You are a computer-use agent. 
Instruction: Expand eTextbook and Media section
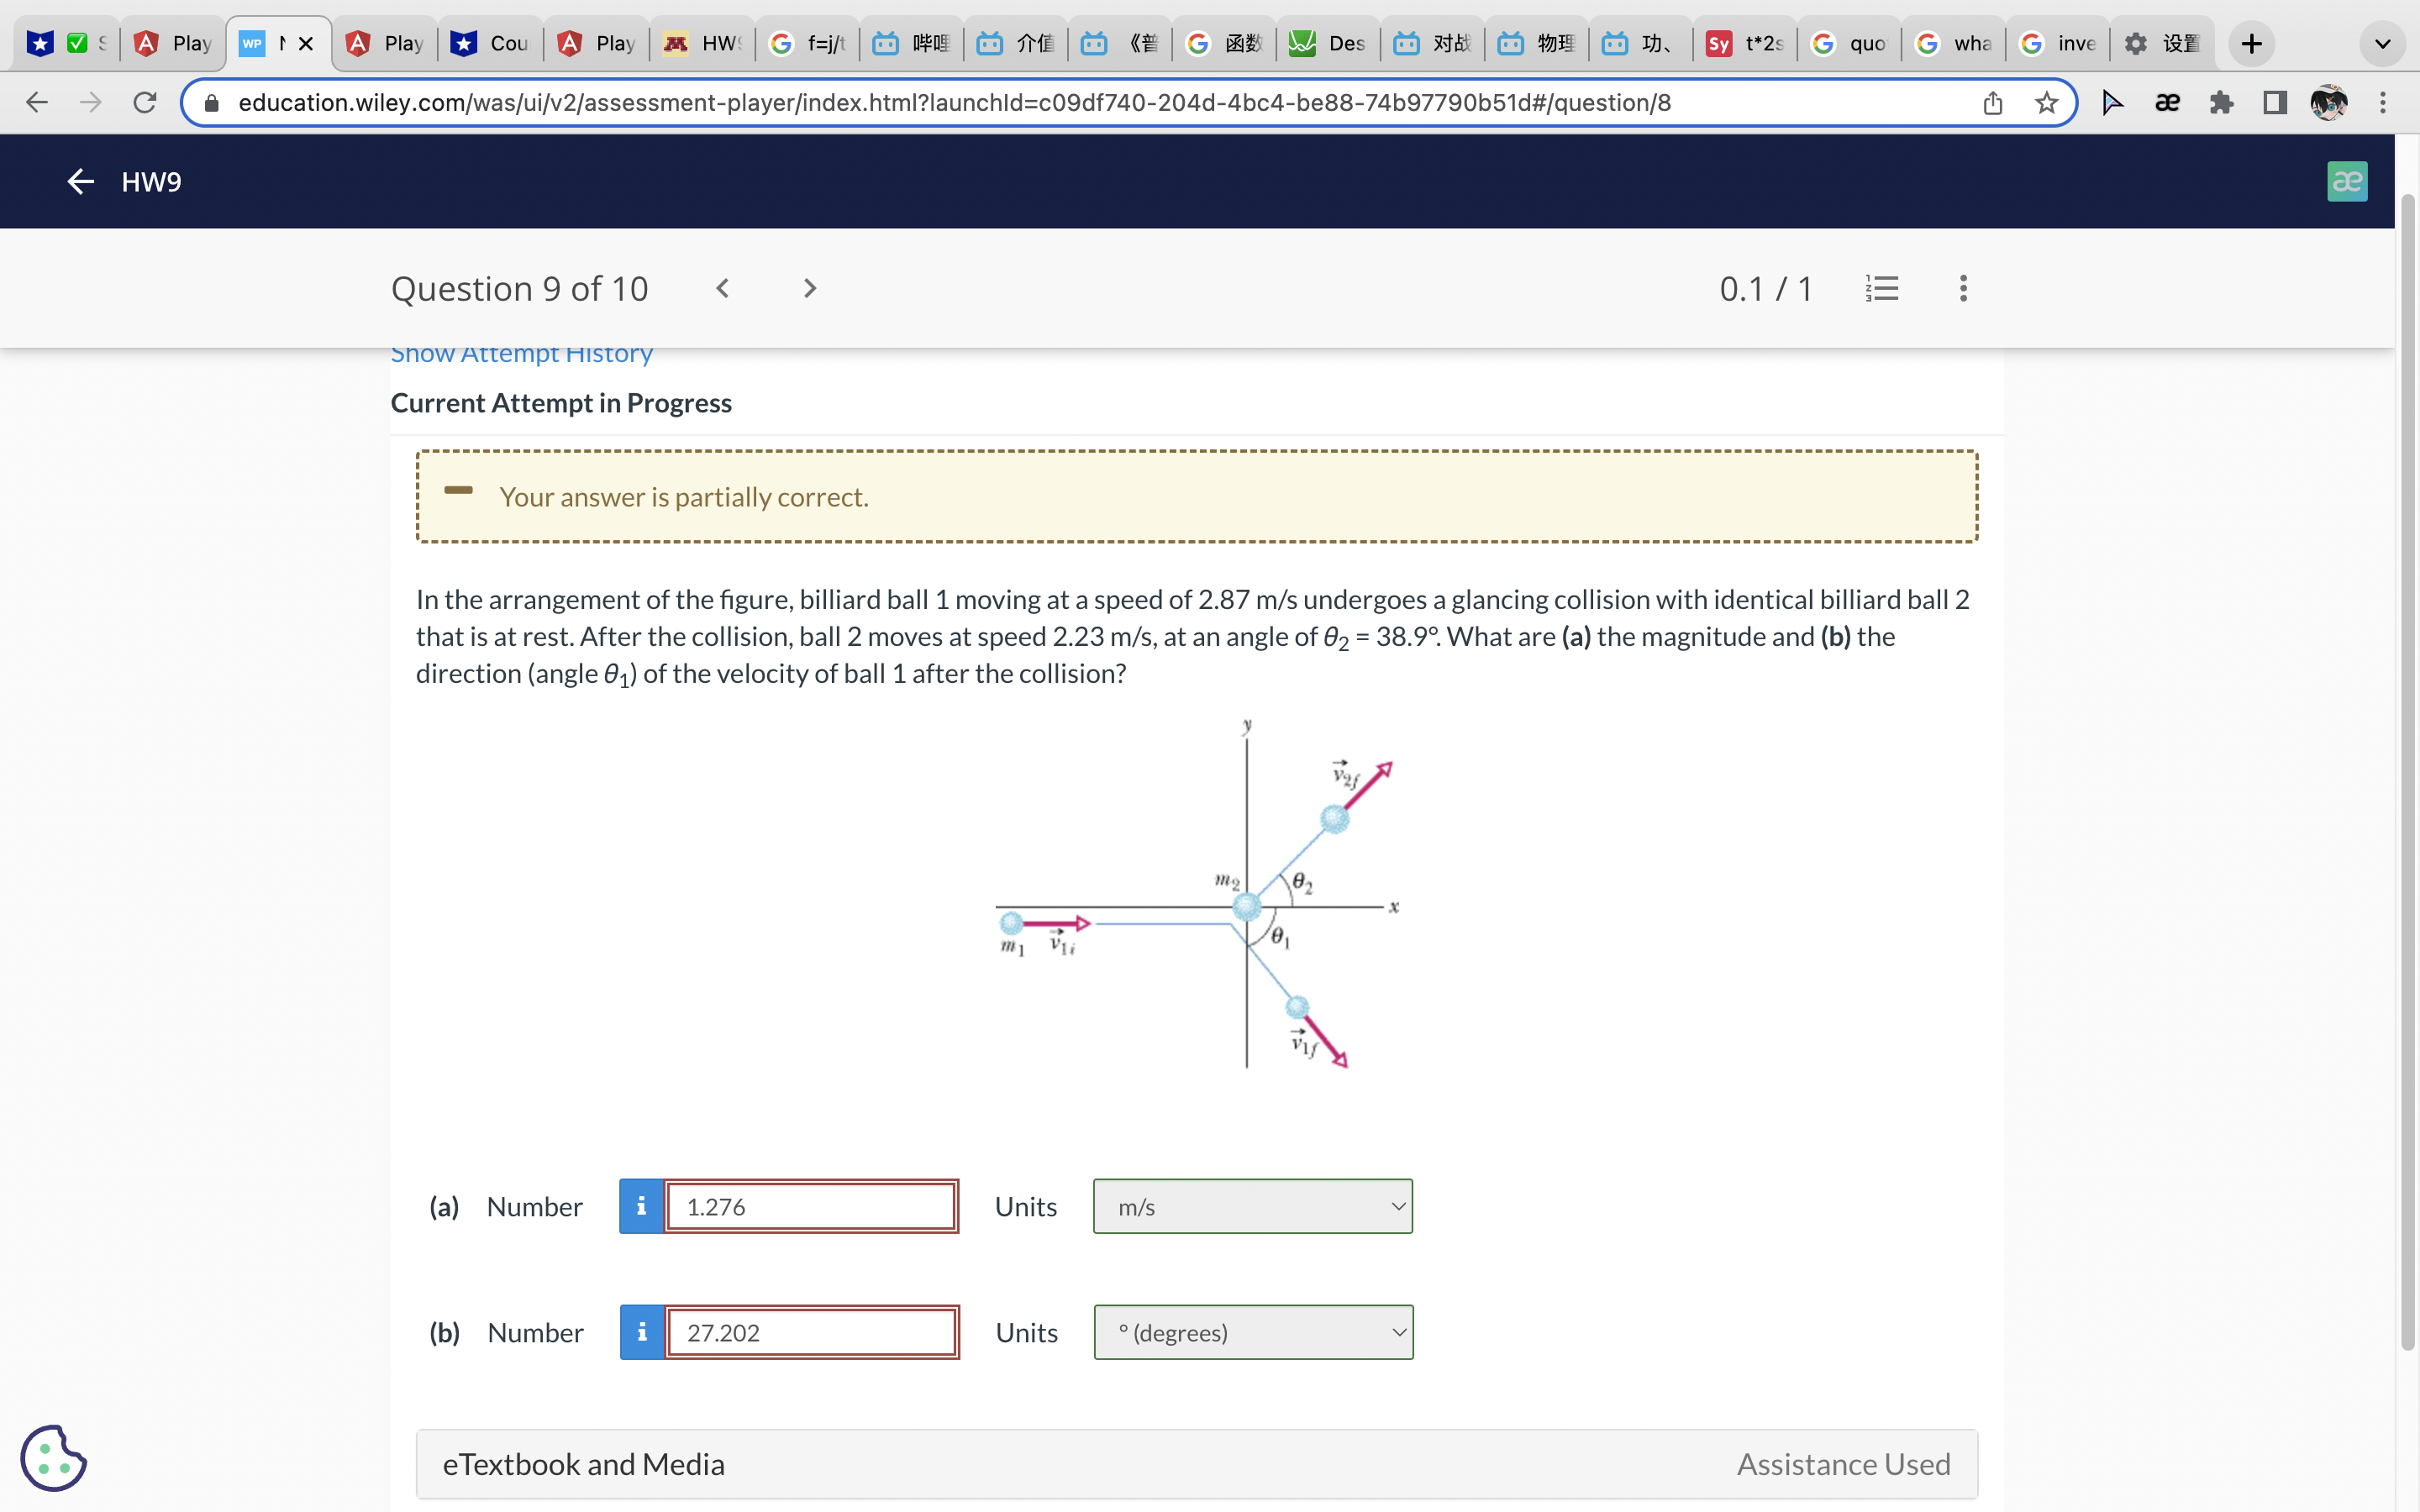(x=584, y=1464)
